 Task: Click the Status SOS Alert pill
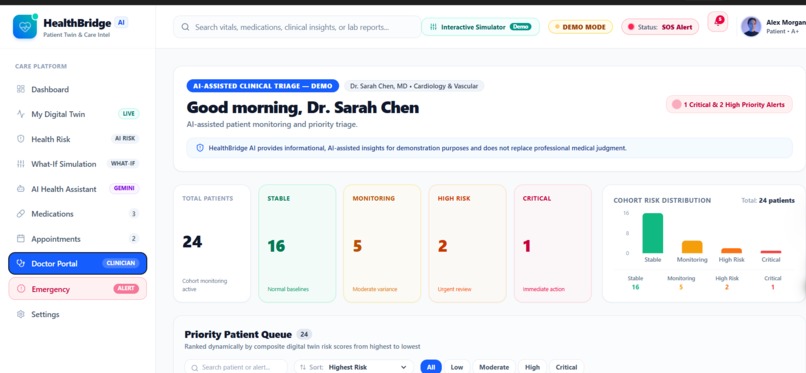coord(660,27)
